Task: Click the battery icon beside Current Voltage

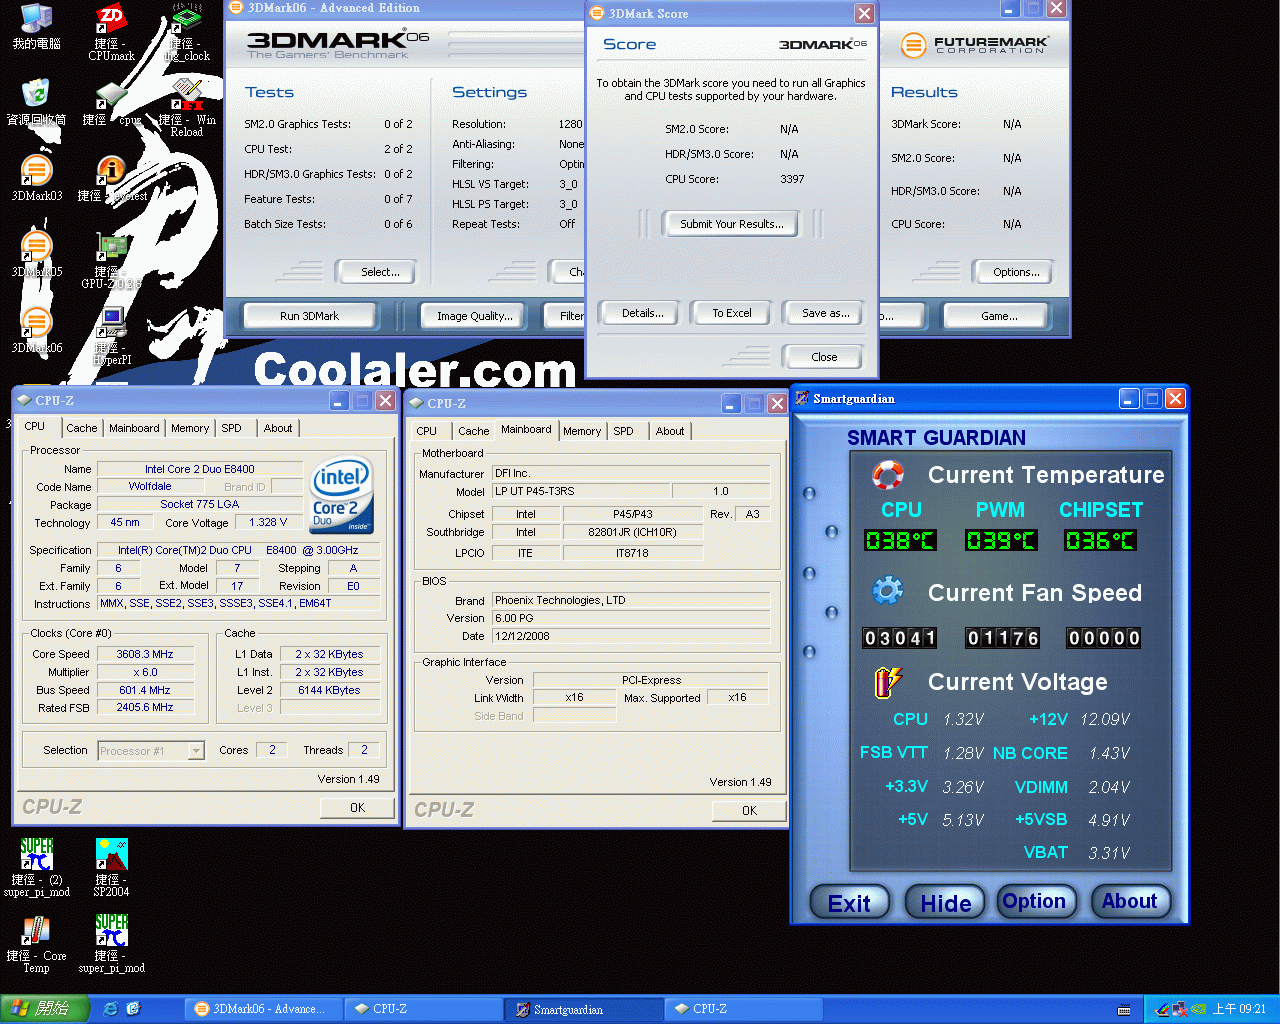Action: tap(888, 681)
